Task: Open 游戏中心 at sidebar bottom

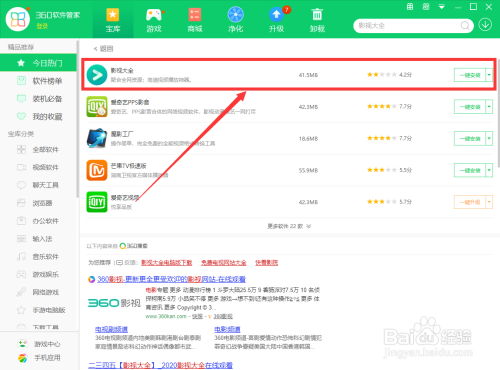Action: point(39,344)
